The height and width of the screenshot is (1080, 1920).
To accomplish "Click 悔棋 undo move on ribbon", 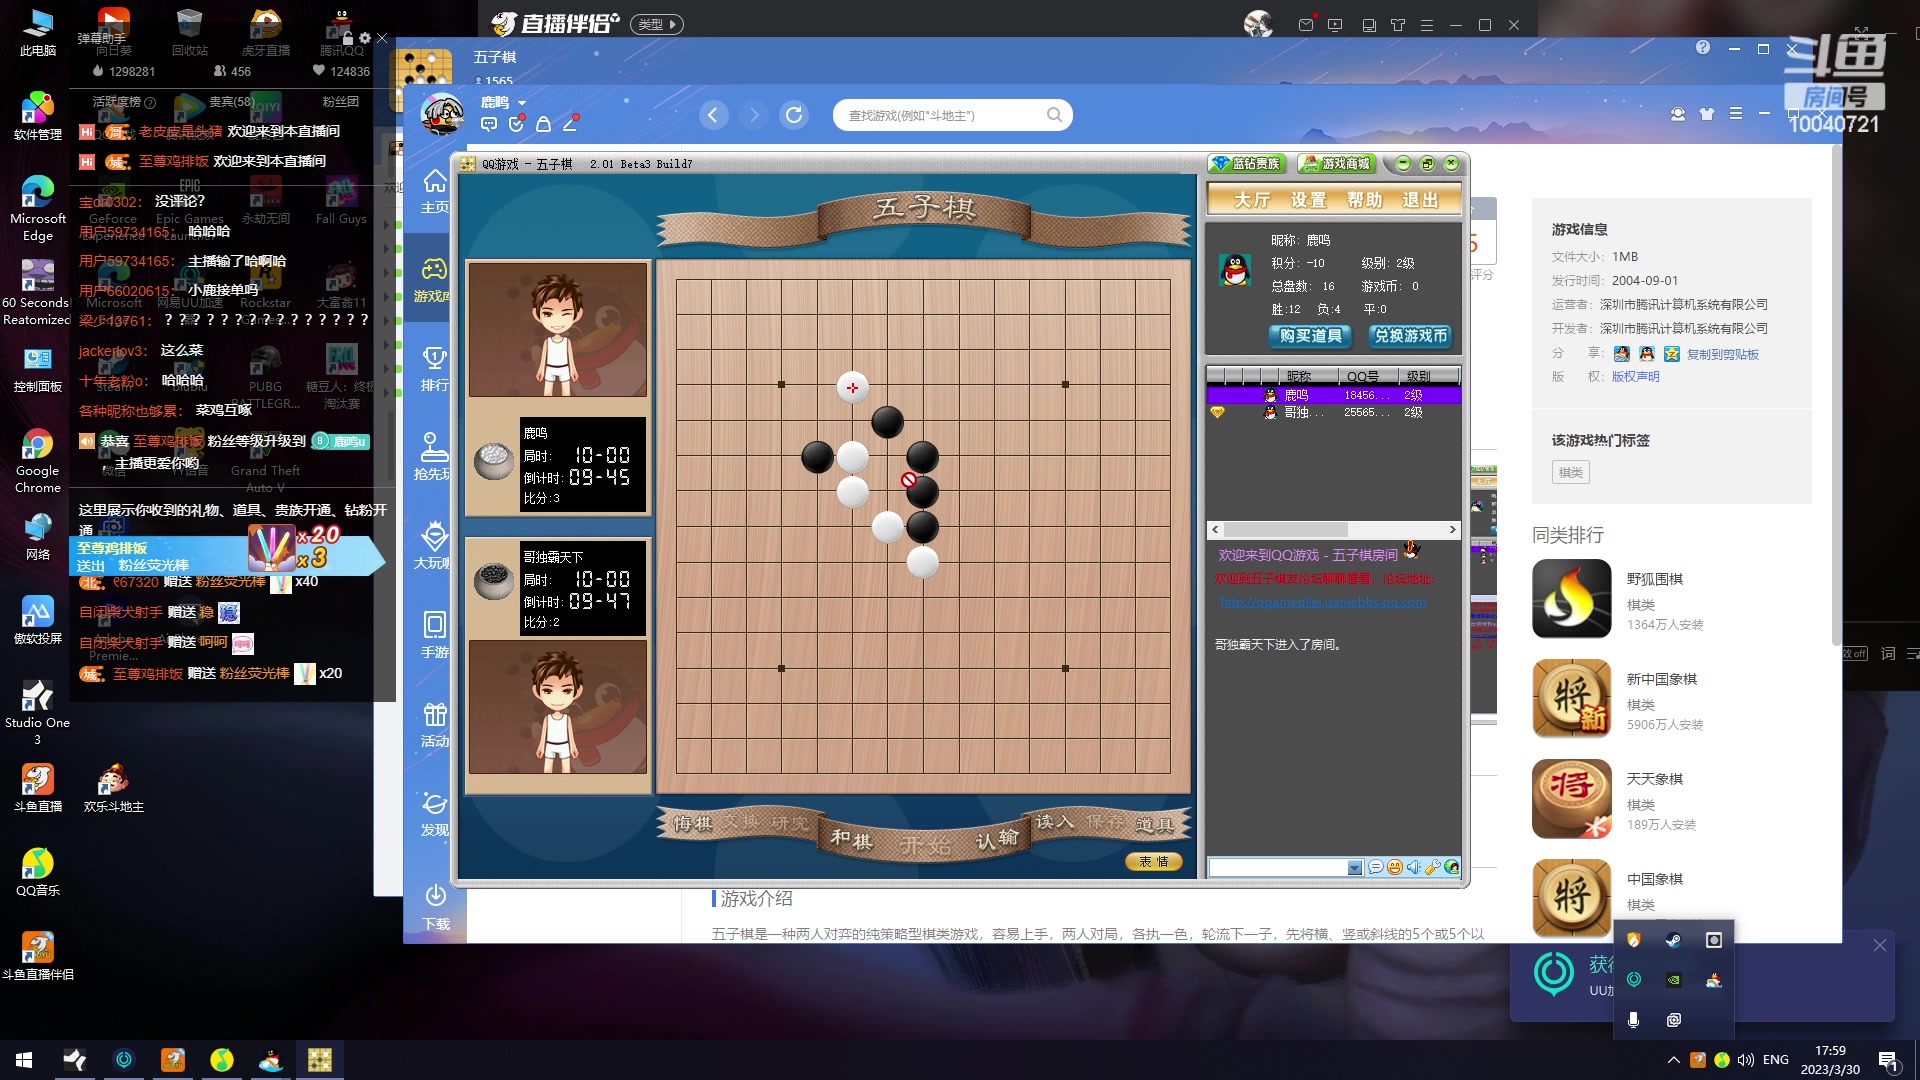I will coord(692,823).
